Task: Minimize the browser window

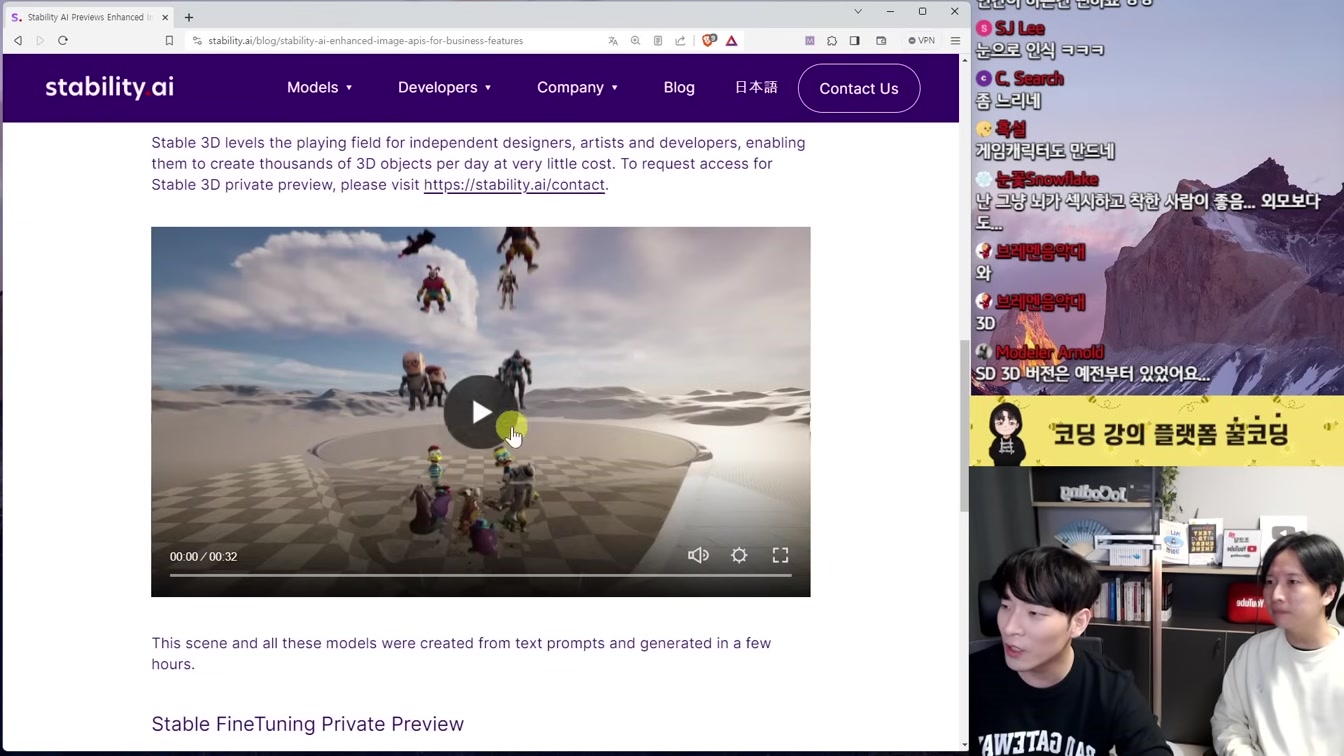Action: (x=890, y=11)
